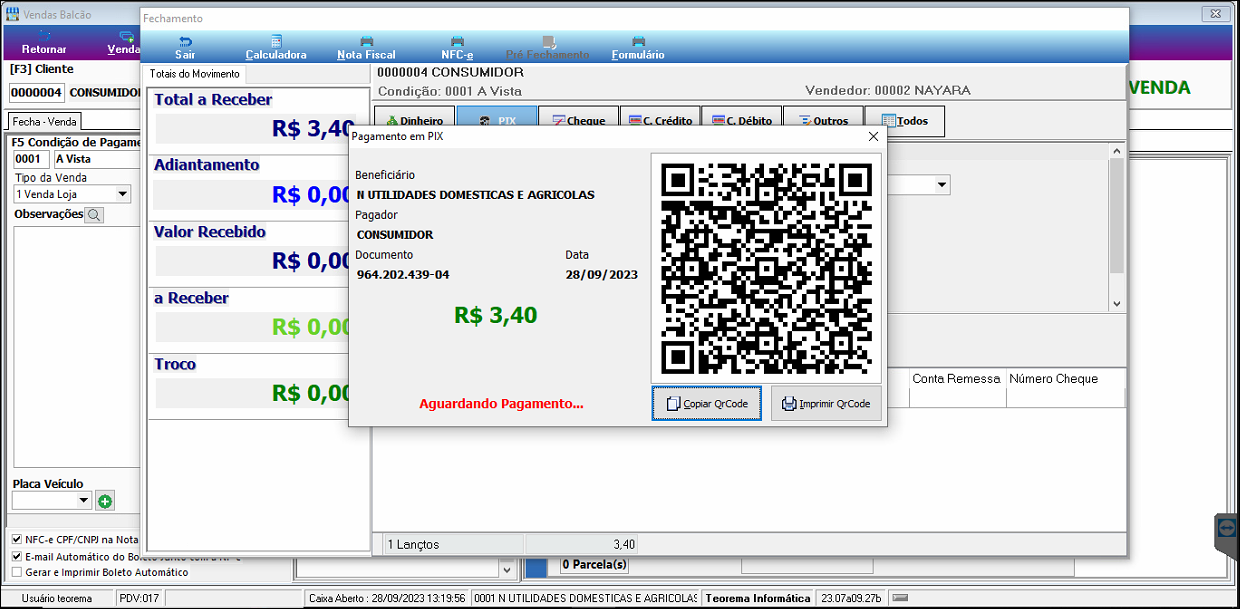The height and width of the screenshot is (609, 1240).
Task: Click version 23.07a09.27b in status bar
Action: click(852, 598)
